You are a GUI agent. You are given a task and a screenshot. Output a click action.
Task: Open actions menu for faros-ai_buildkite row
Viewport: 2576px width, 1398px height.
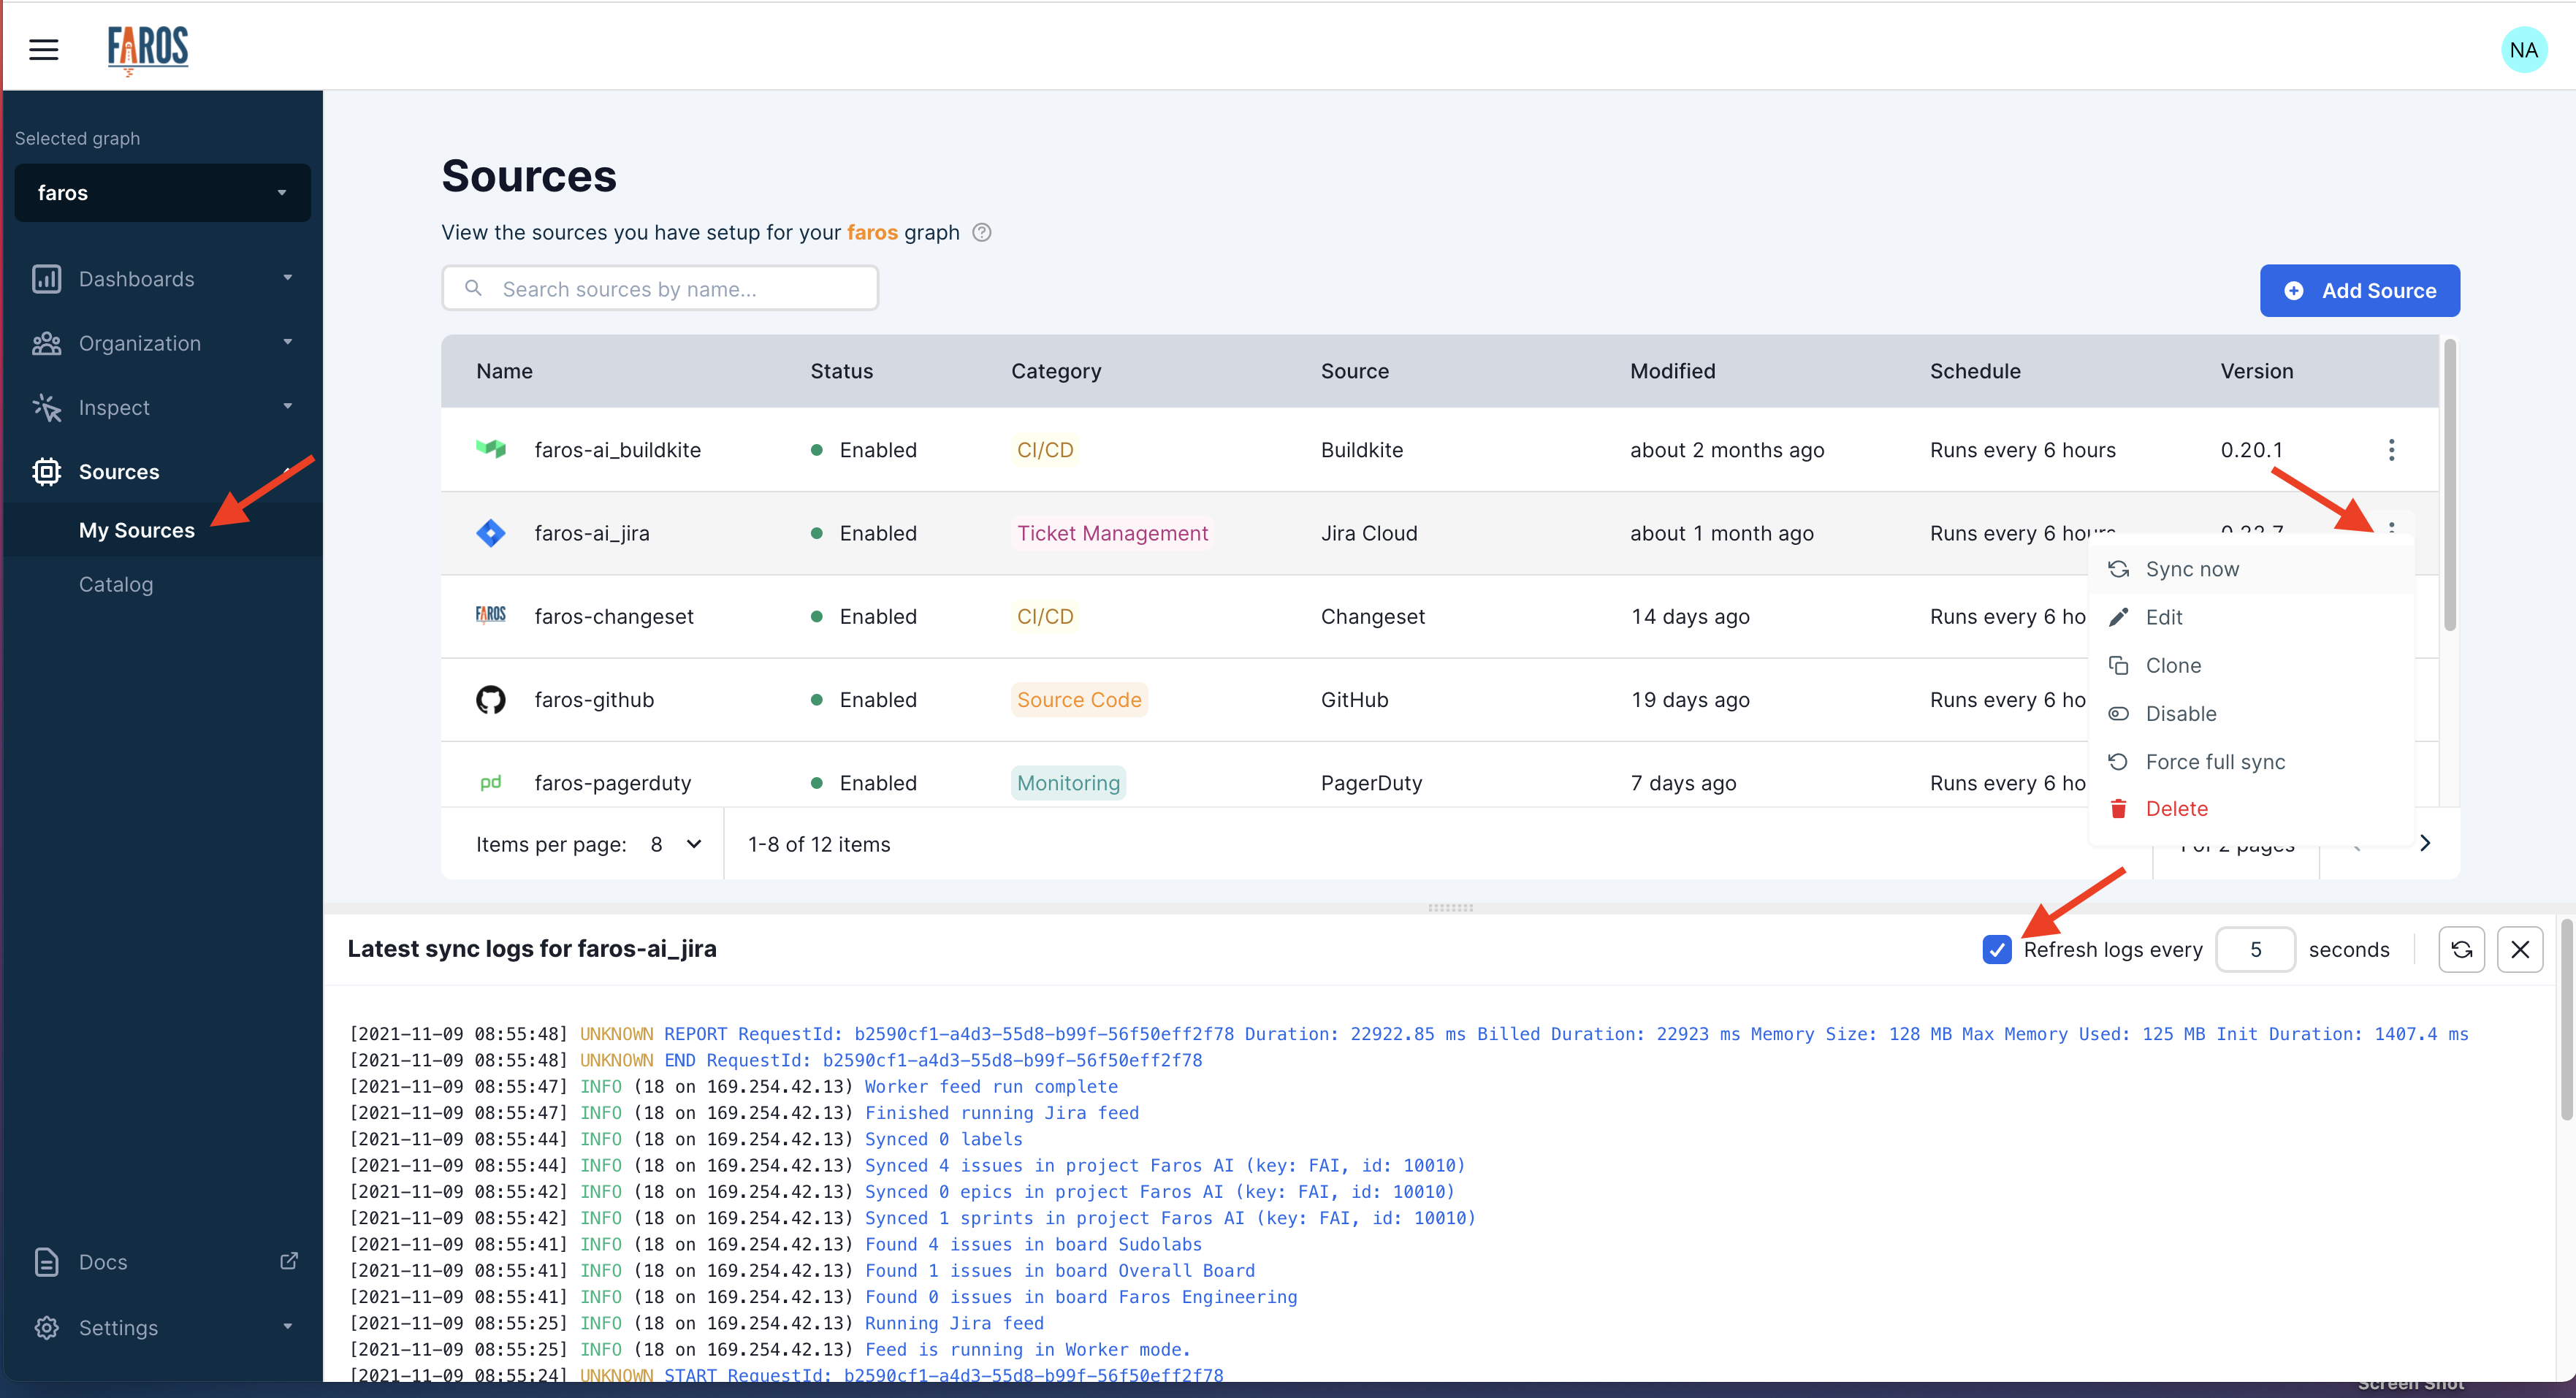tap(2391, 450)
